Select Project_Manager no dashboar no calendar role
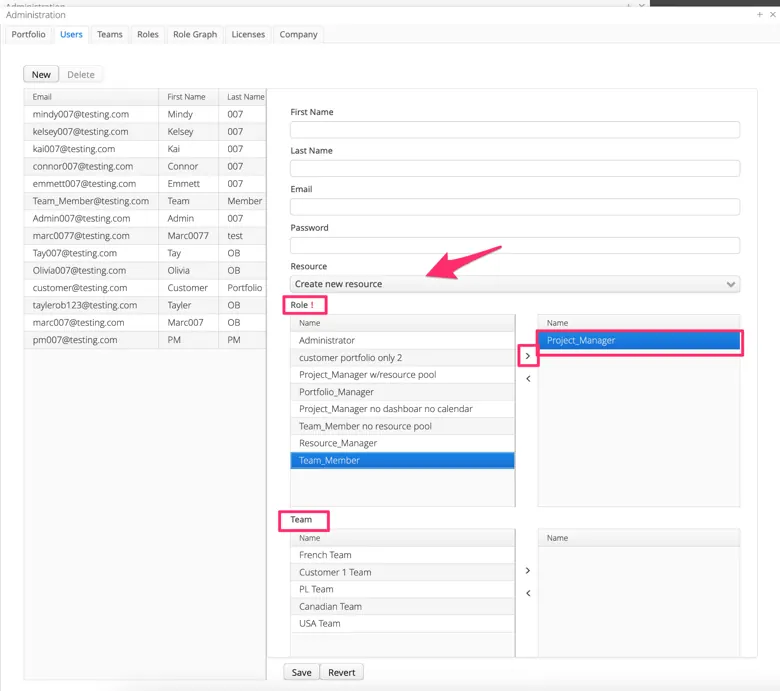This screenshot has width=780, height=691. click(402, 409)
